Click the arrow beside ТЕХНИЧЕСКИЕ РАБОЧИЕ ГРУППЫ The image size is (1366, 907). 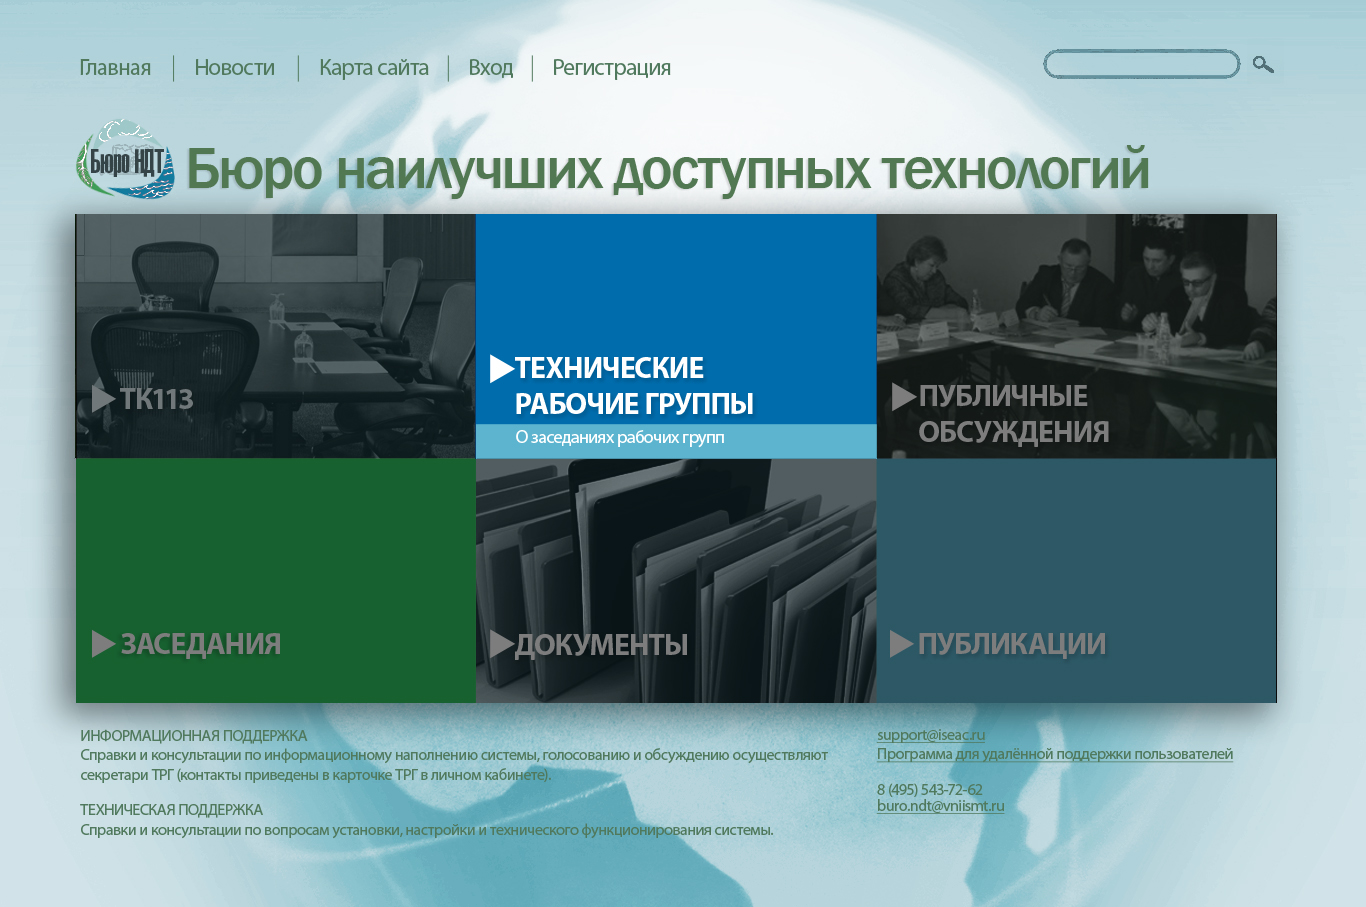point(501,369)
